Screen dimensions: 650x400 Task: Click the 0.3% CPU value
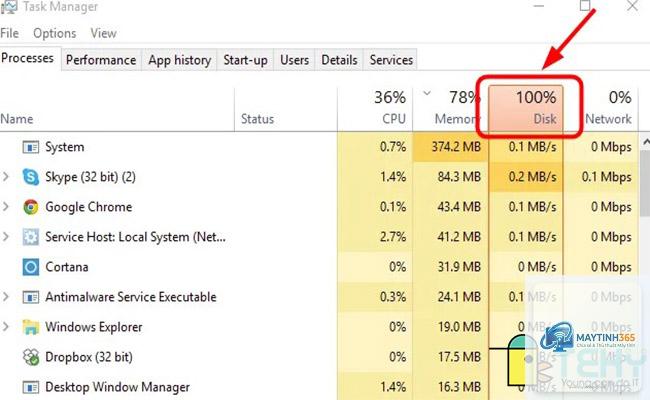click(x=393, y=297)
